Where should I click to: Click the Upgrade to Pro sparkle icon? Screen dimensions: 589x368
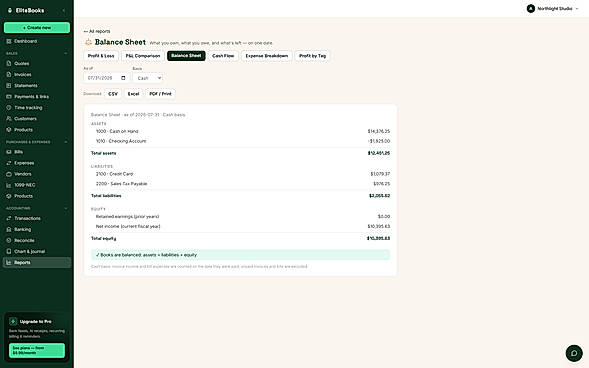[x=13, y=321]
